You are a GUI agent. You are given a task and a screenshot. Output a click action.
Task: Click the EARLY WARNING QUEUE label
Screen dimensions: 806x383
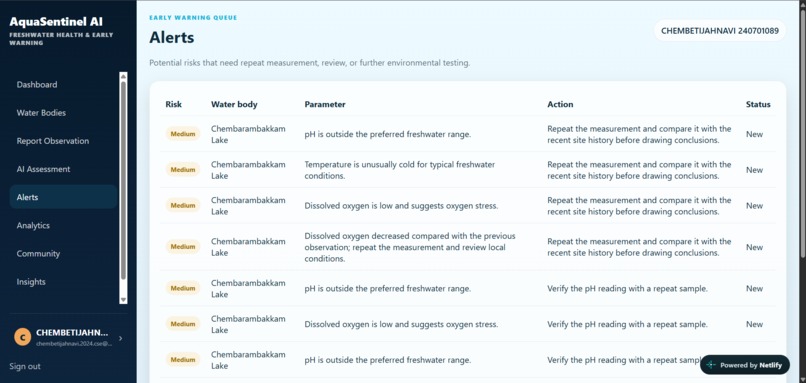click(193, 17)
